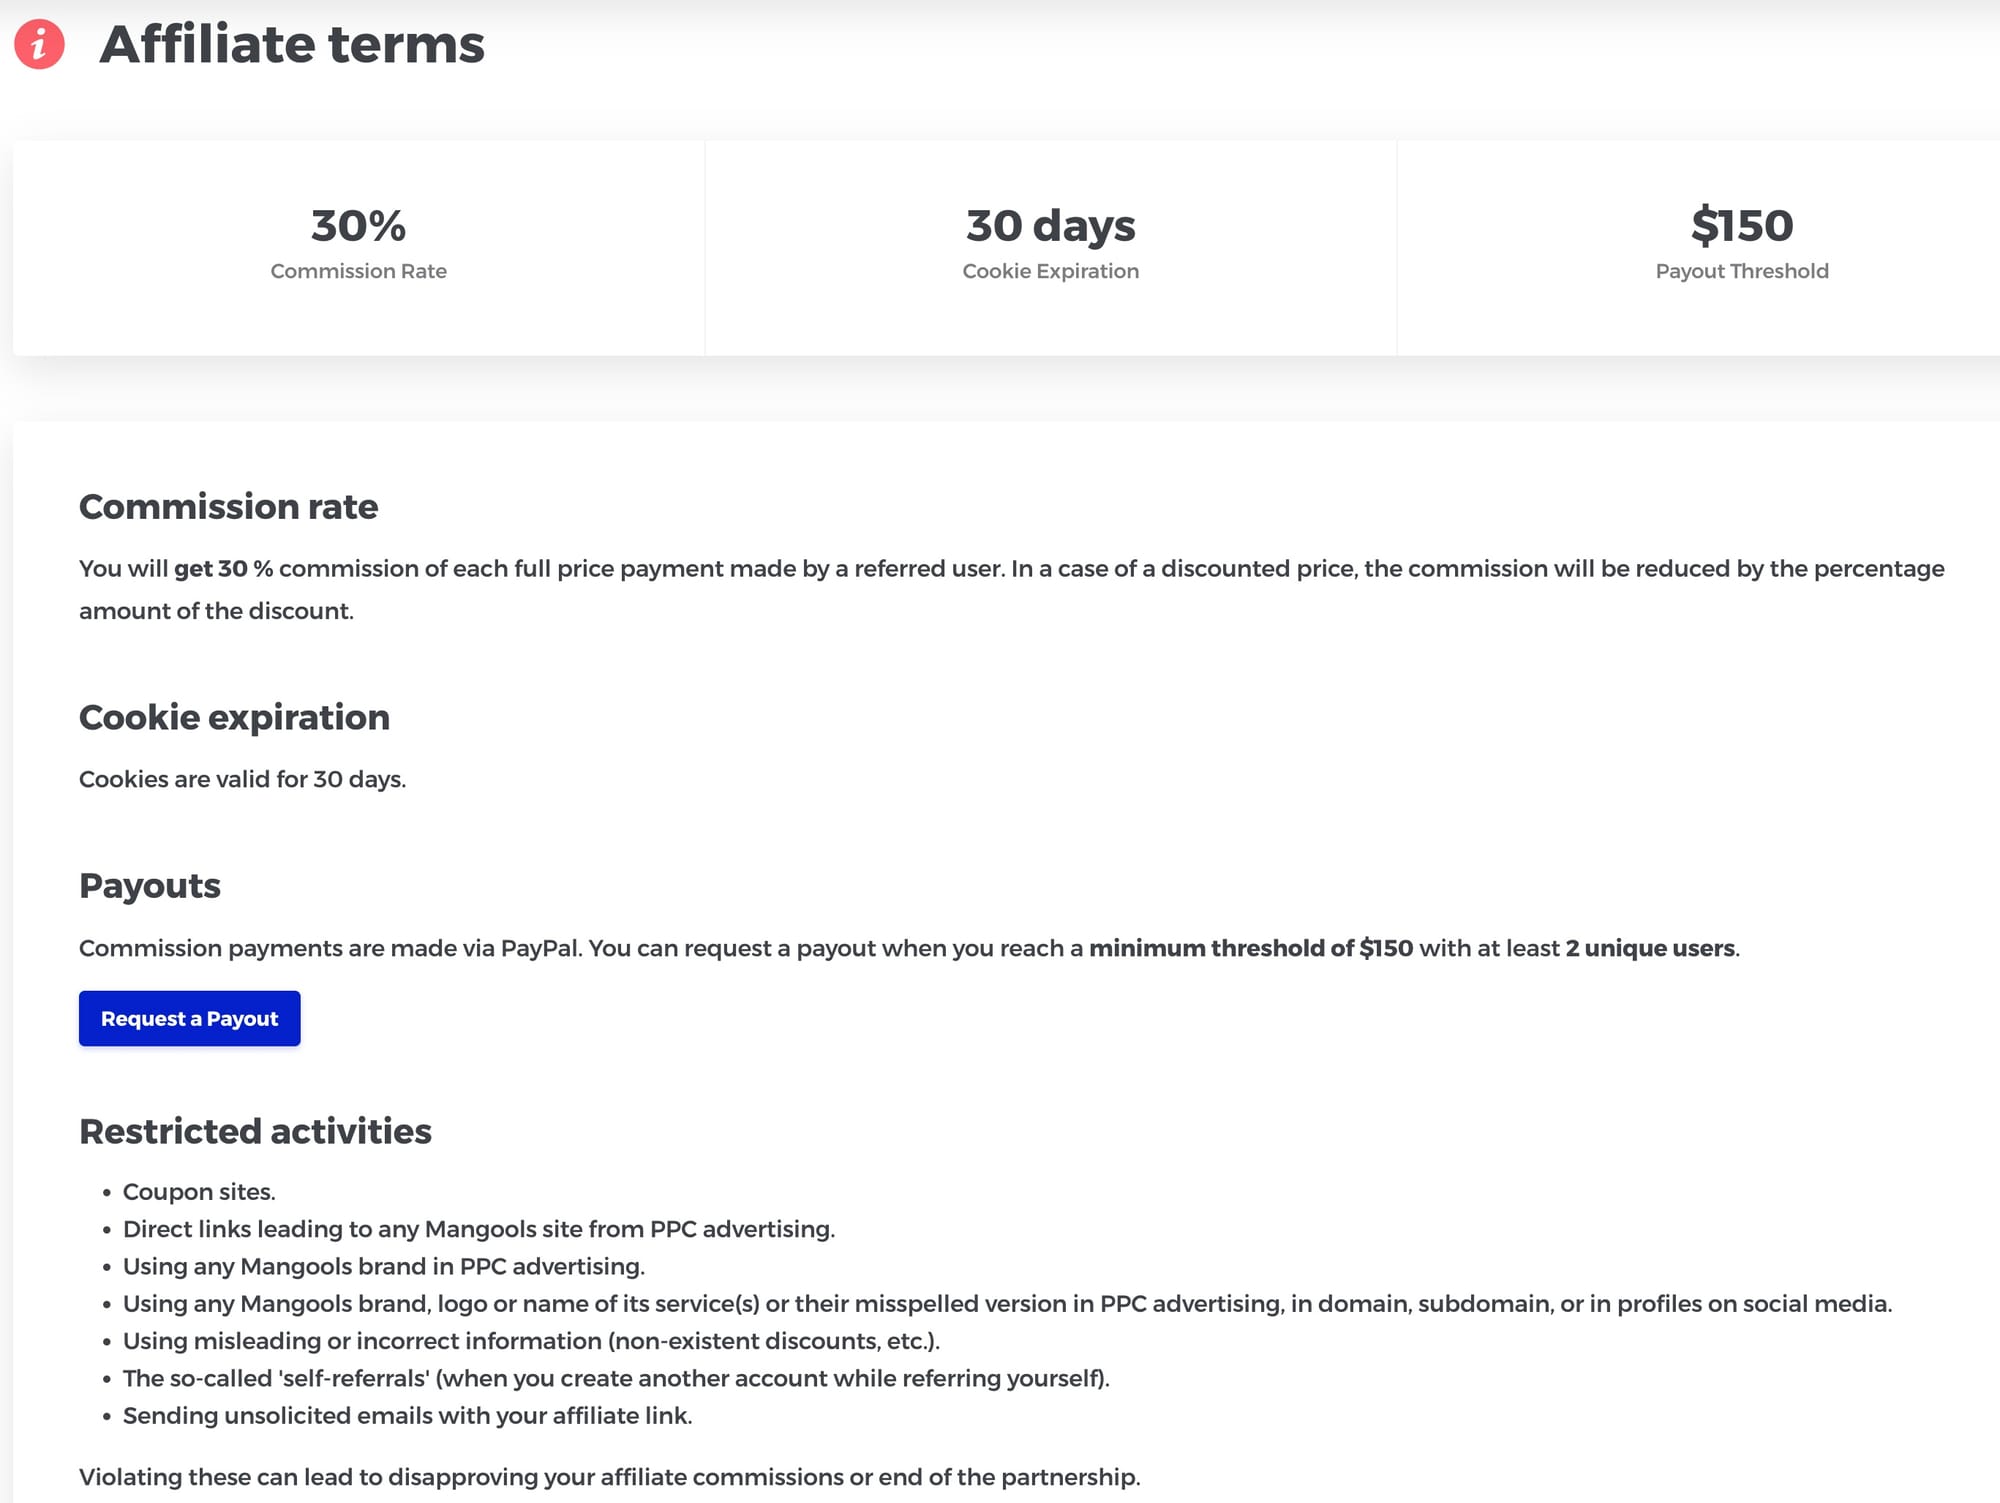Click the 'Direct links leading to any Mangools site' item
The image size is (2000, 1503).
pos(478,1229)
